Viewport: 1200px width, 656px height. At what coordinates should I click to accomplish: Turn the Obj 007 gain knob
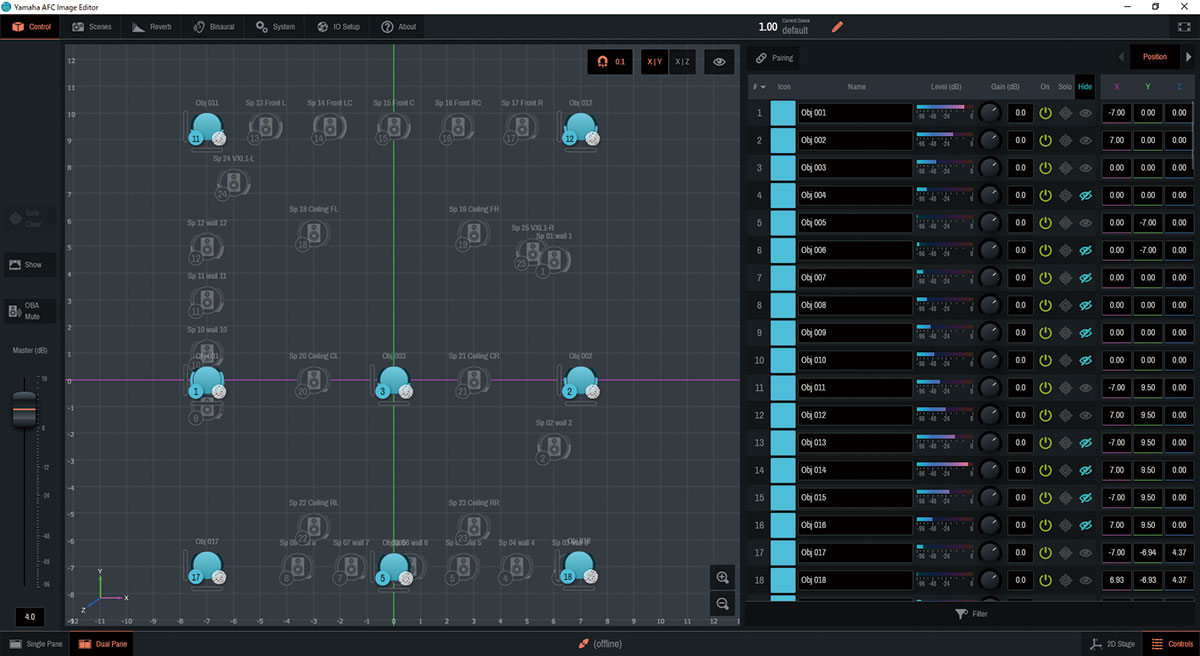[990, 278]
